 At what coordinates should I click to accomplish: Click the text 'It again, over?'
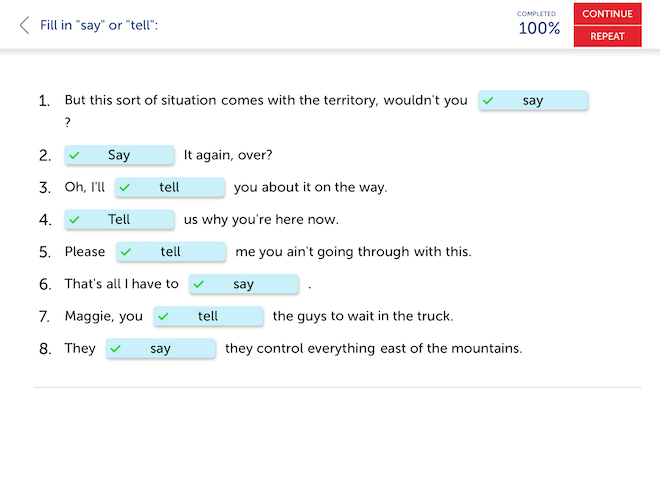(228, 155)
